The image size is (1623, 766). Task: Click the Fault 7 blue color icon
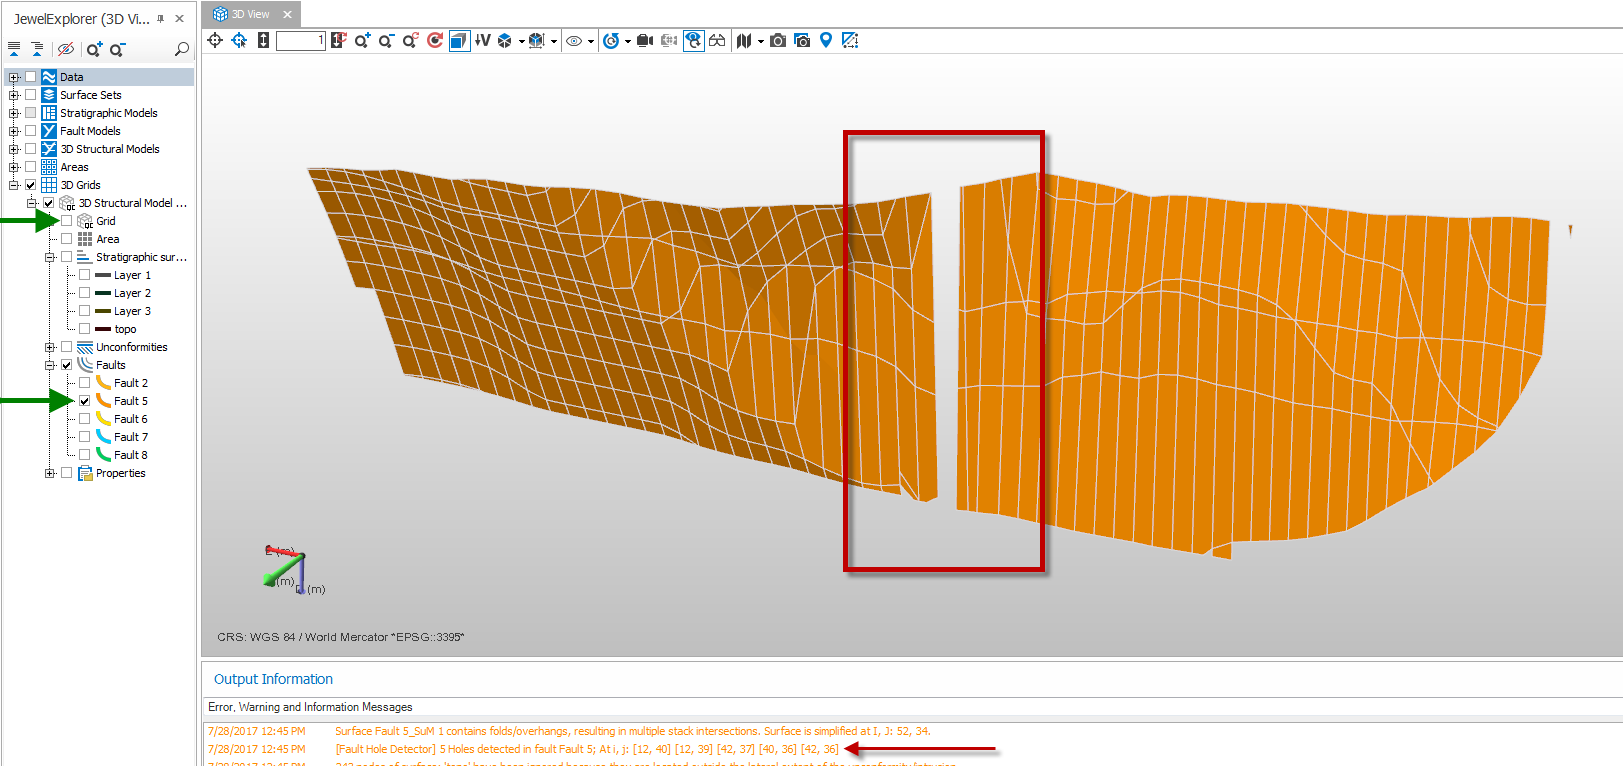pos(103,437)
